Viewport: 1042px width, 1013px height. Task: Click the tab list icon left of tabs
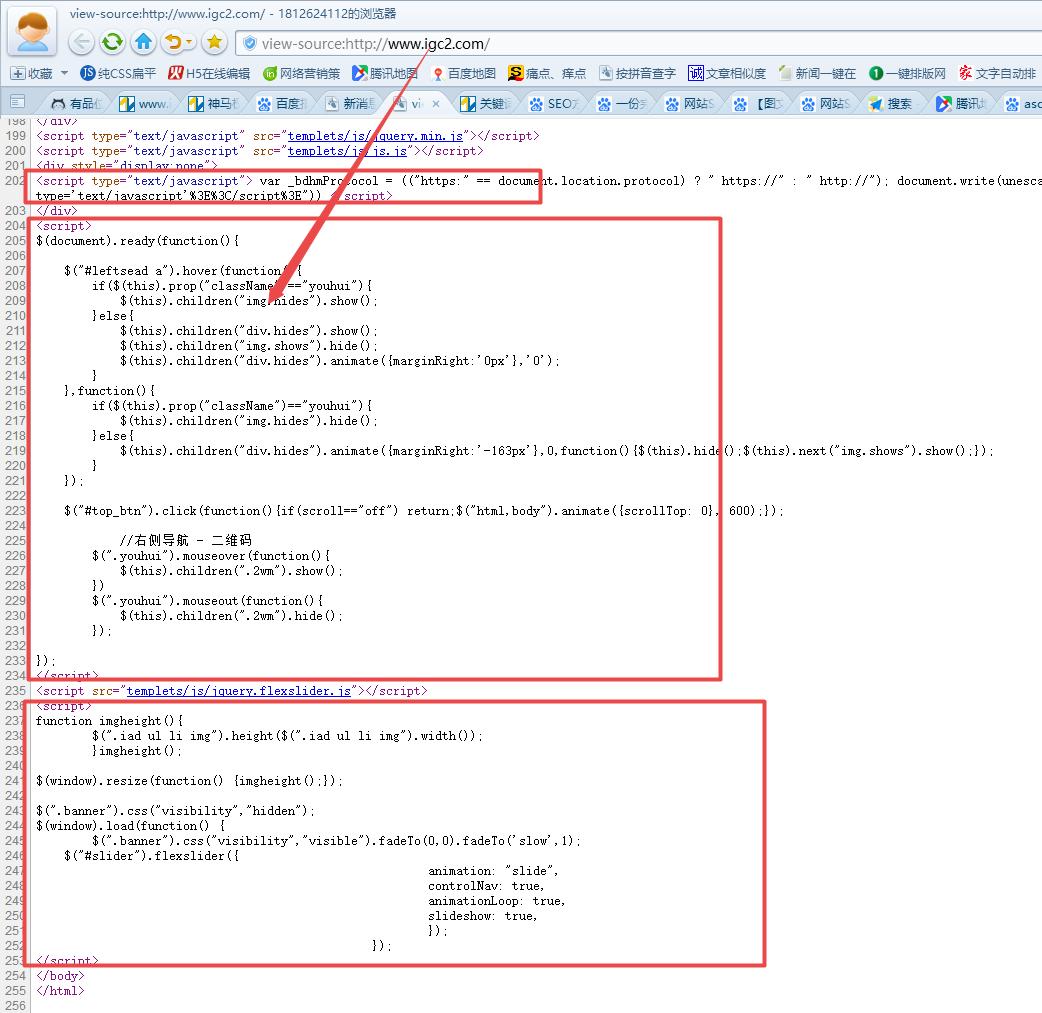tap(17, 103)
